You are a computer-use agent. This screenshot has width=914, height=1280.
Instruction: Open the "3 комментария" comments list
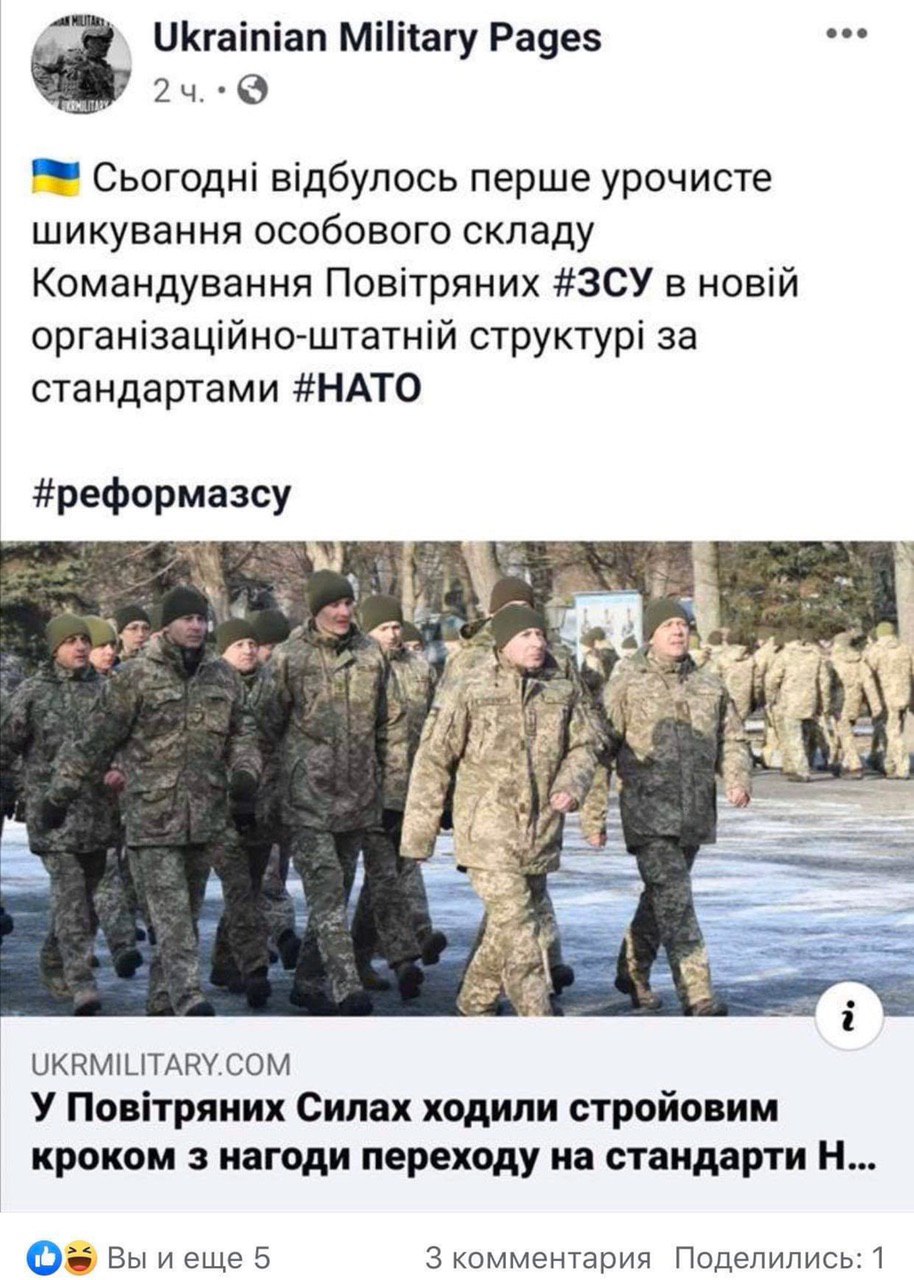coord(537,1258)
